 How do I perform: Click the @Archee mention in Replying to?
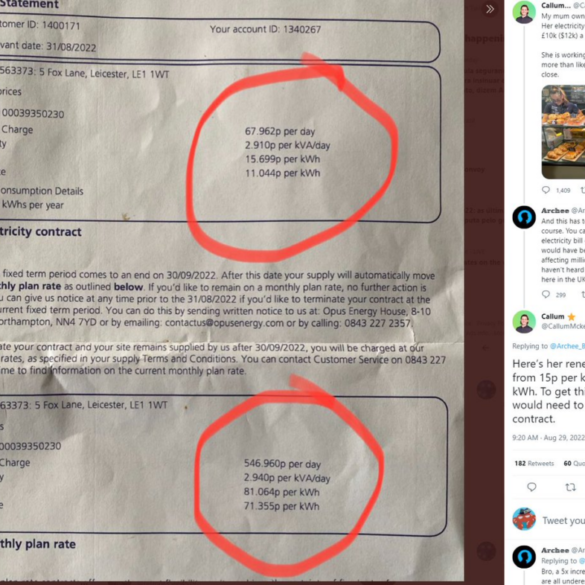(x=567, y=346)
